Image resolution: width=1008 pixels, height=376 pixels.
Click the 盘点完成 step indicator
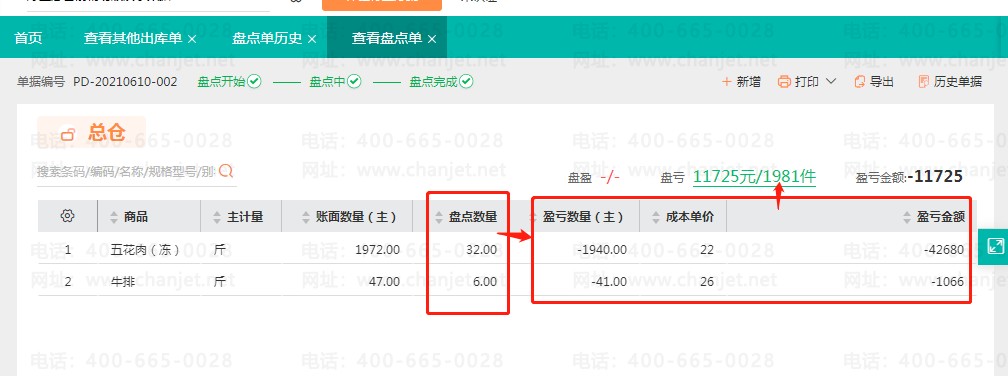pyautogui.click(x=441, y=82)
